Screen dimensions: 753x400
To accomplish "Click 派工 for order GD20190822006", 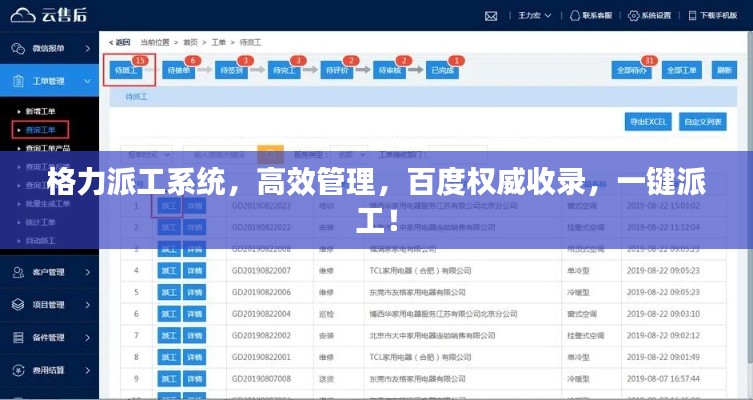I will click(169, 292).
